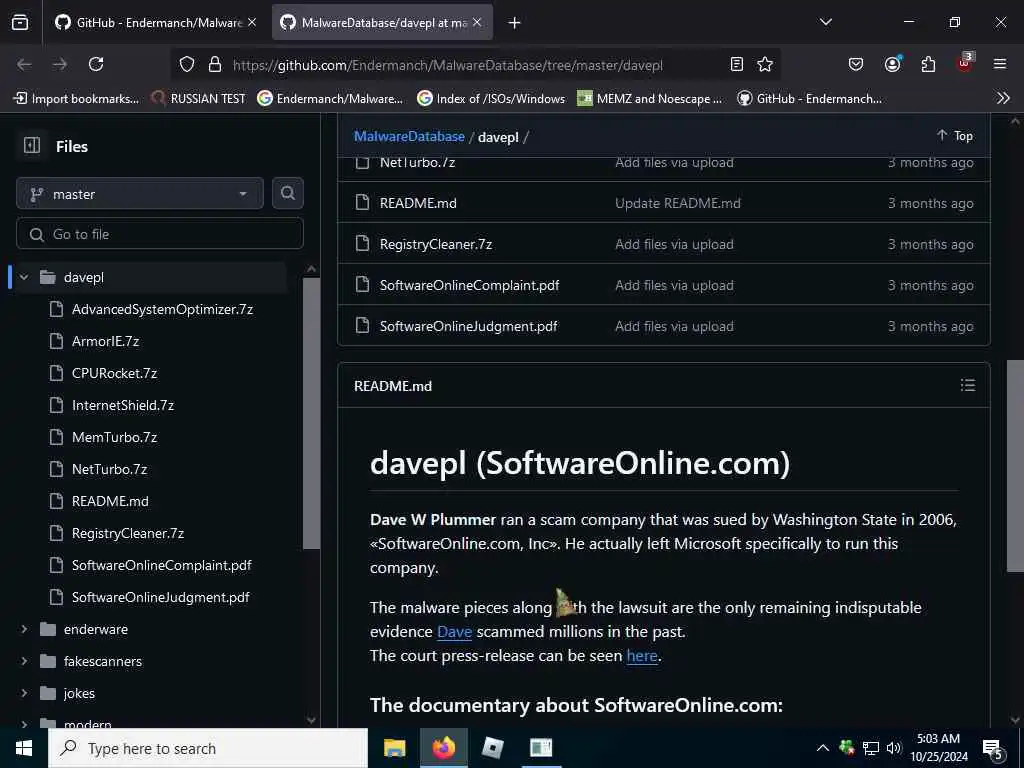Click the Go to file input
Viewport: 1024px width, 768px height.
[160, 234]
